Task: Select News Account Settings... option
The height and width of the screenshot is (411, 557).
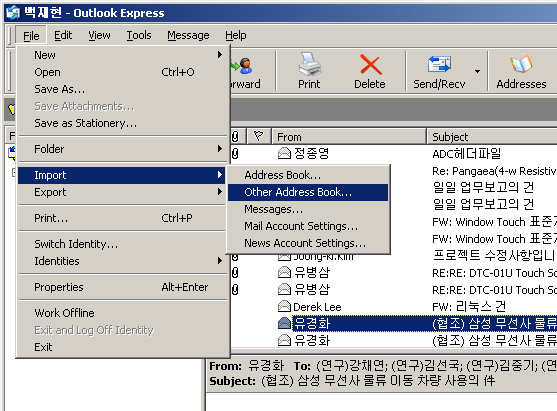Action: (x=308, y=243)
